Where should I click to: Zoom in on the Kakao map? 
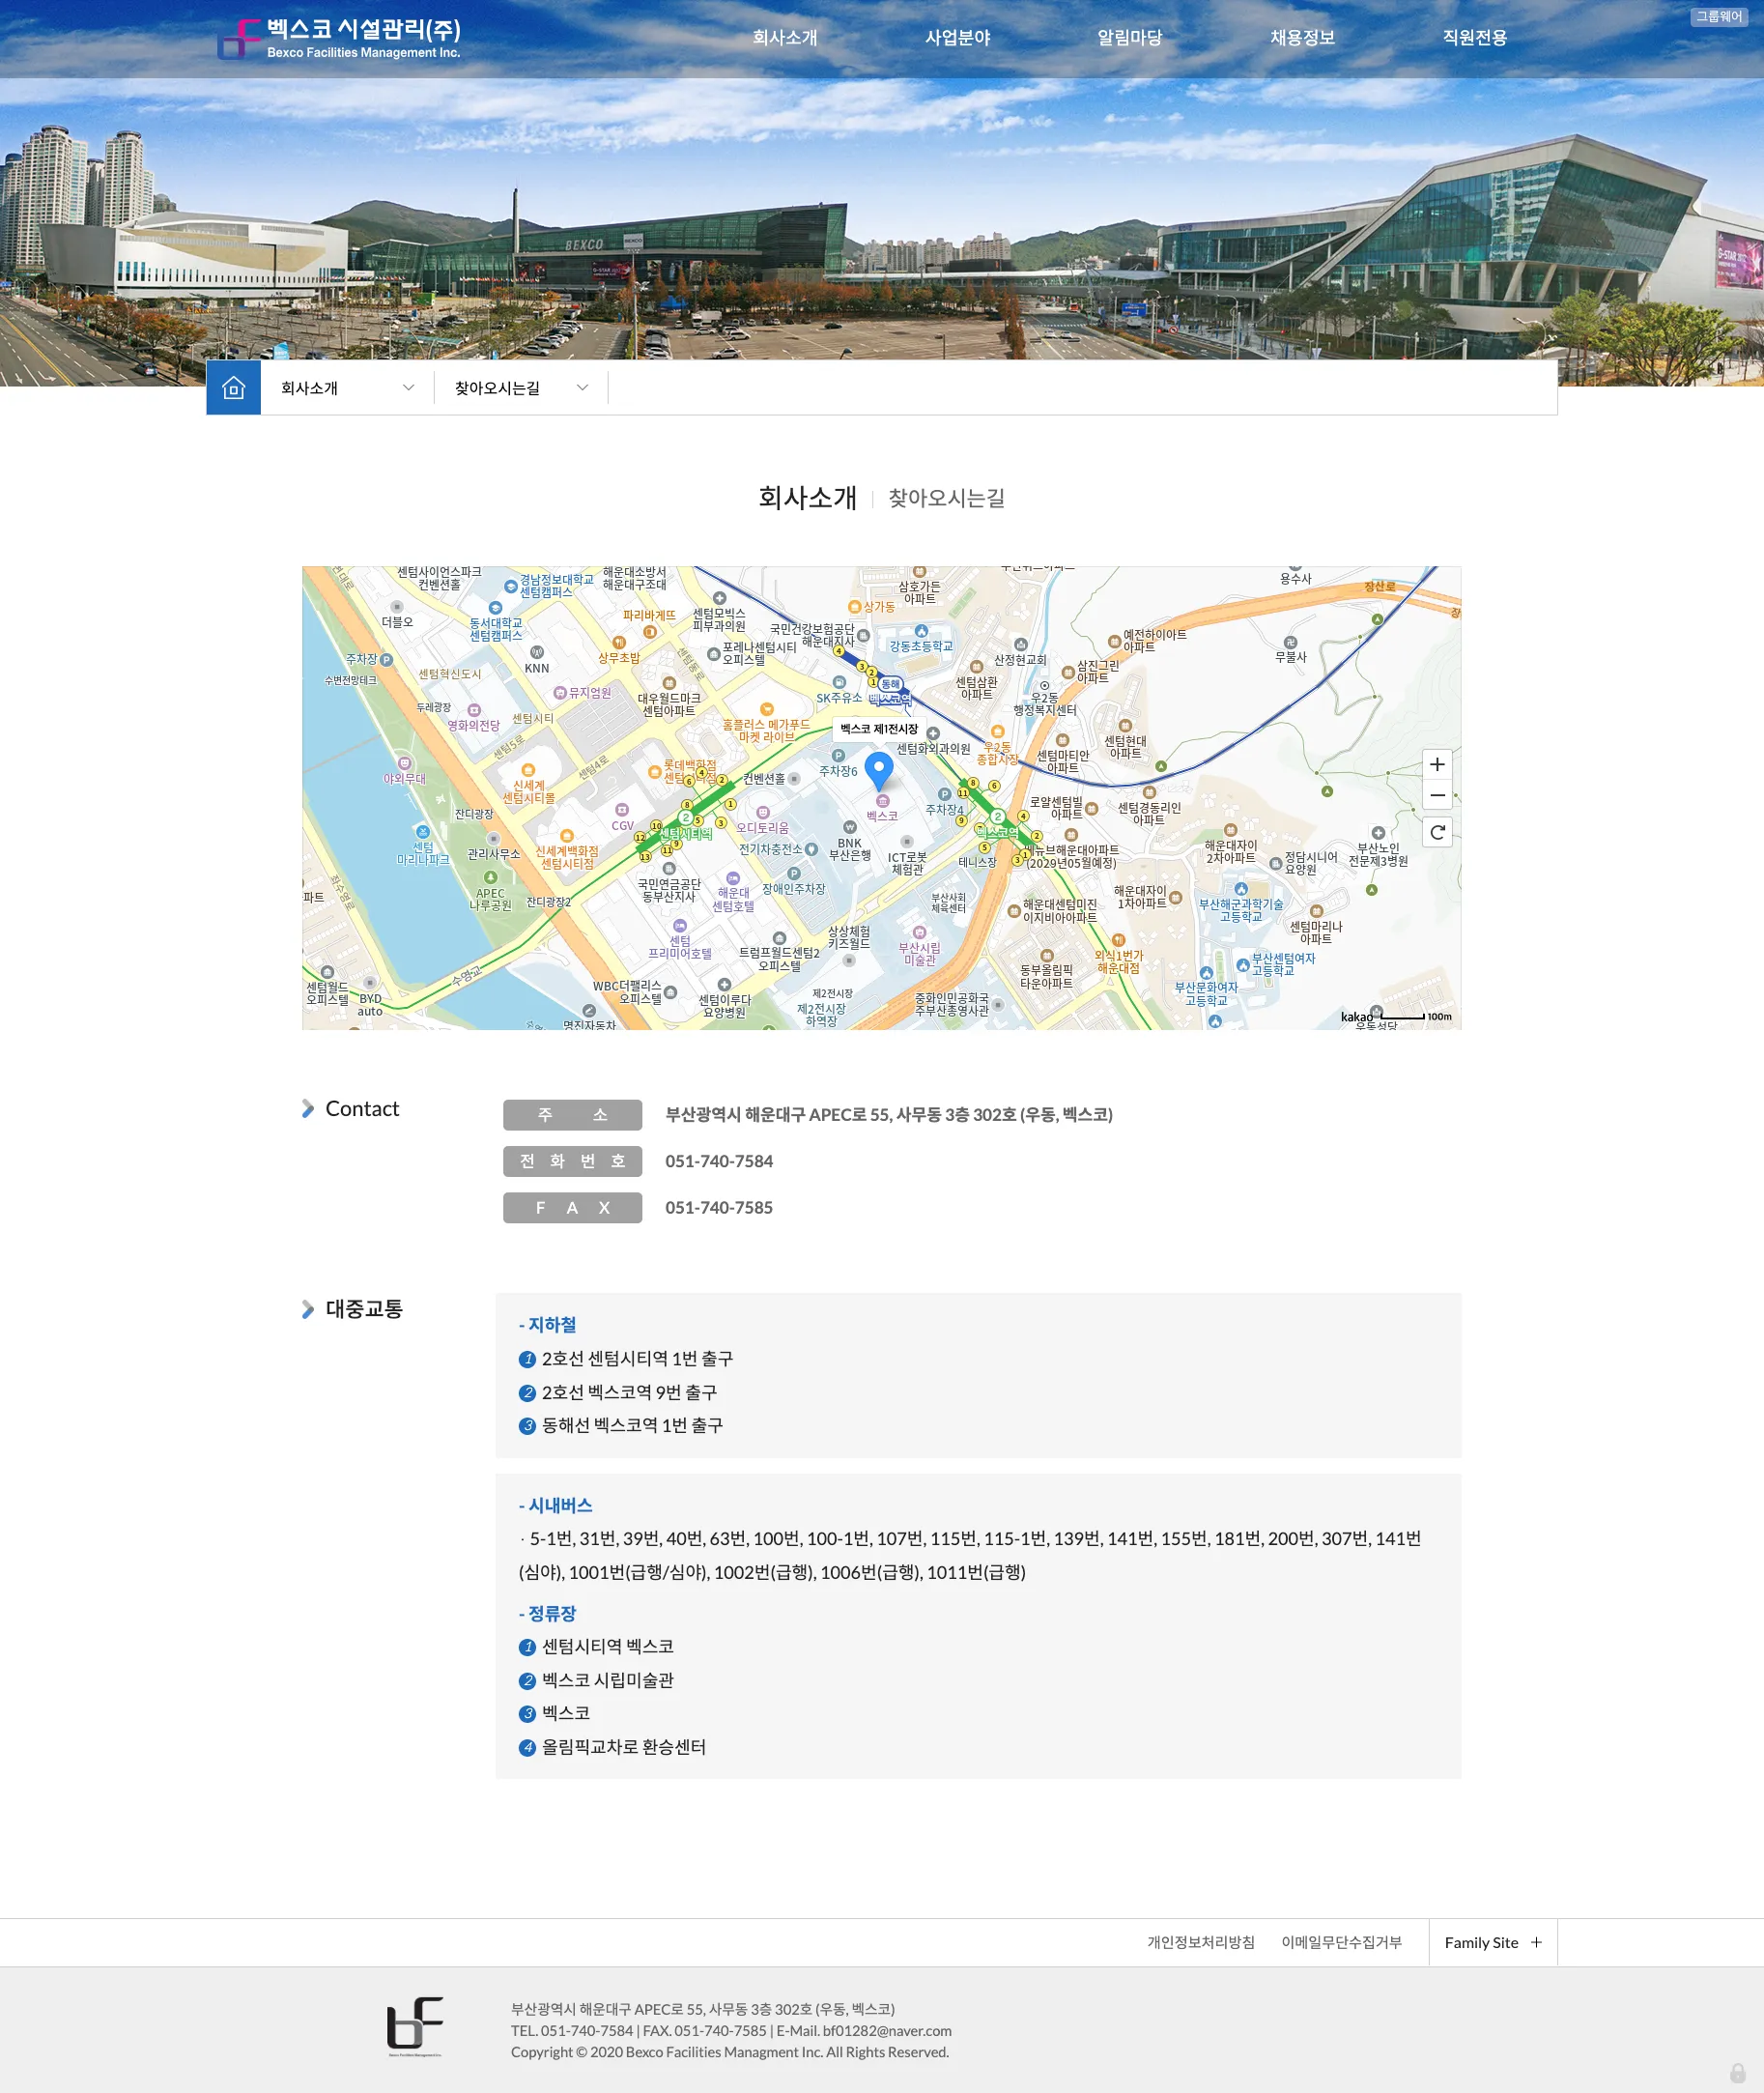[x=1437, y=764]
